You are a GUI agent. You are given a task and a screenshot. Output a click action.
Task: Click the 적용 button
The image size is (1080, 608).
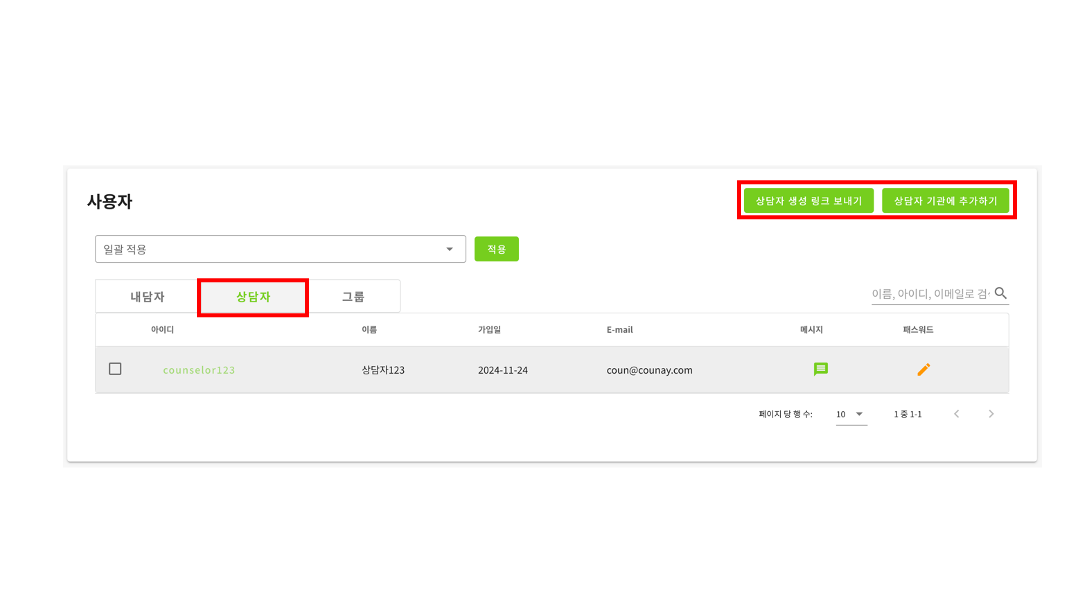[497, 249]
